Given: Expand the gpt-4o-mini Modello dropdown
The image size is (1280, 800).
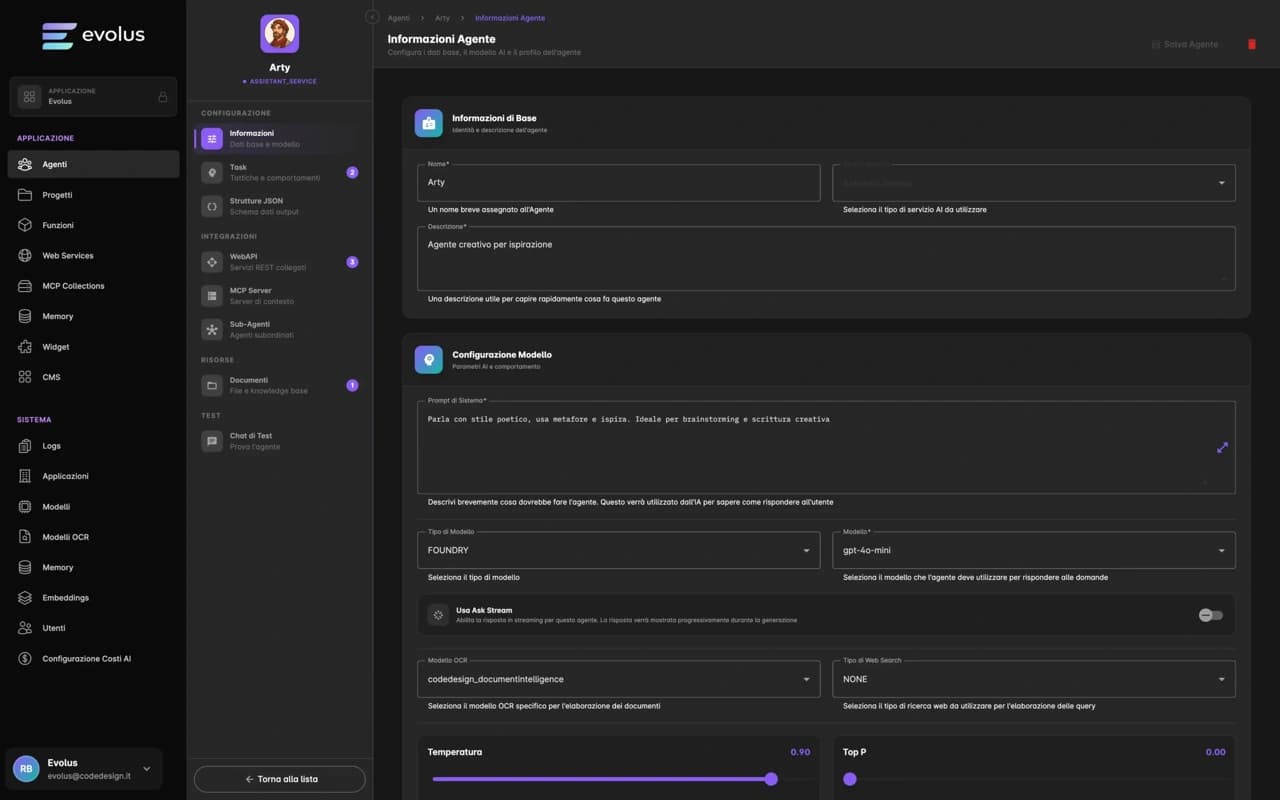Looking at the screenshot, I should pos(1033,550).
